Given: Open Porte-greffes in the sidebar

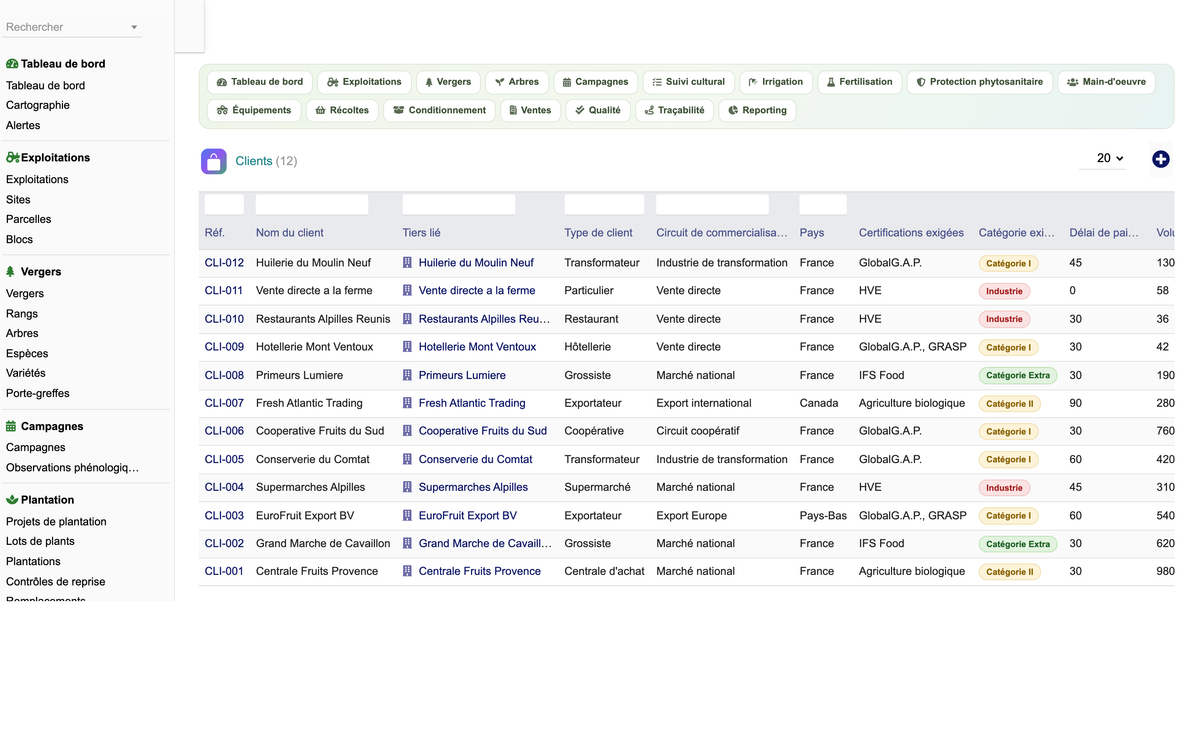Looking at the screenshot, I should (38, 393).
